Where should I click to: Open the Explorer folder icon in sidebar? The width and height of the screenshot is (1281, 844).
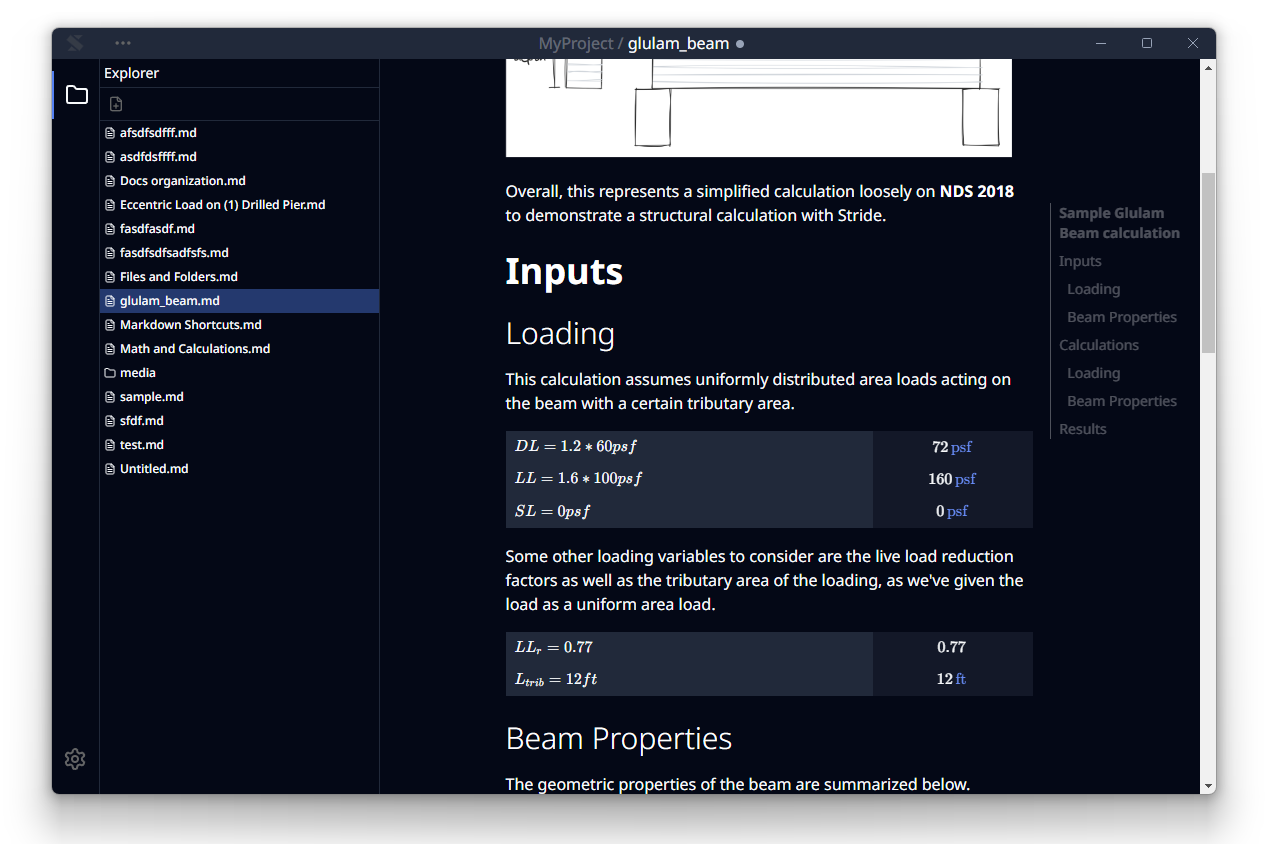pyautogui.click(x=76, y=95)
